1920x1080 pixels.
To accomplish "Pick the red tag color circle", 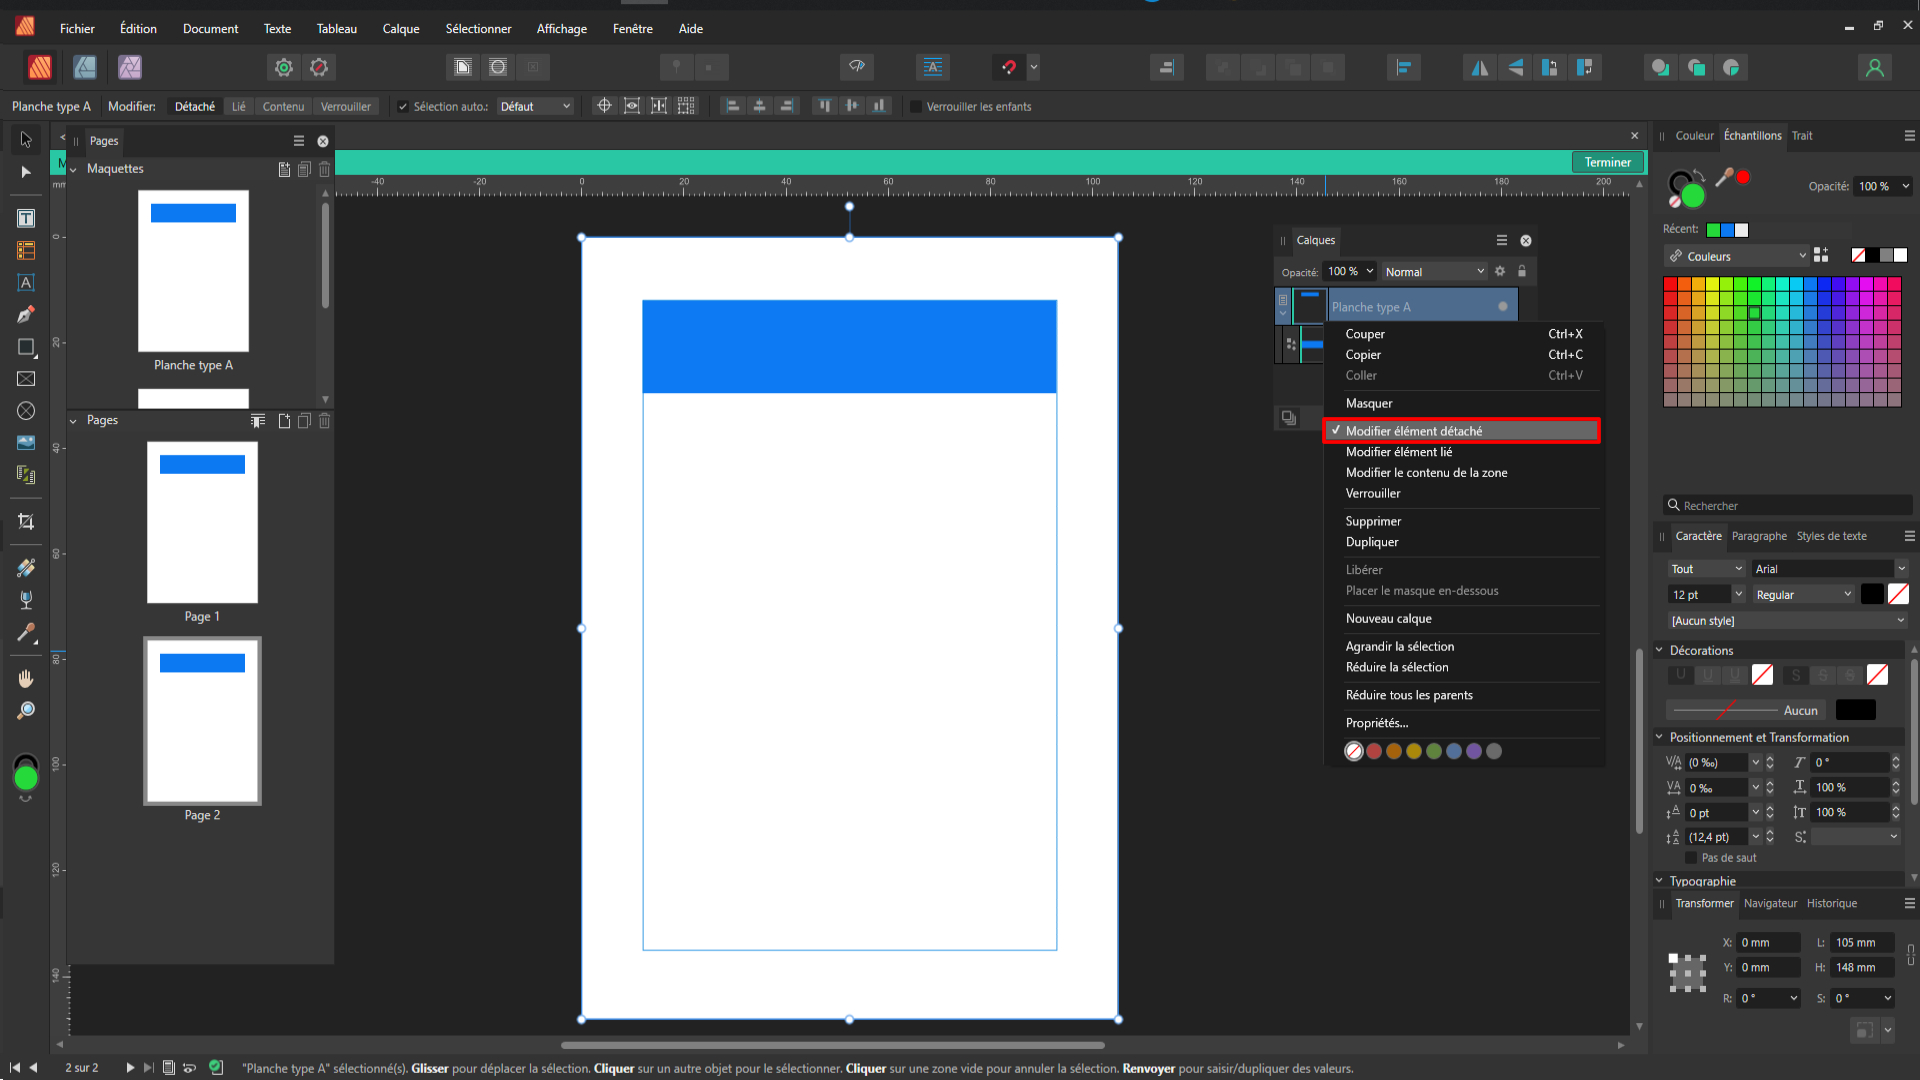I will pyautogui.click(x=1374, y=751).
